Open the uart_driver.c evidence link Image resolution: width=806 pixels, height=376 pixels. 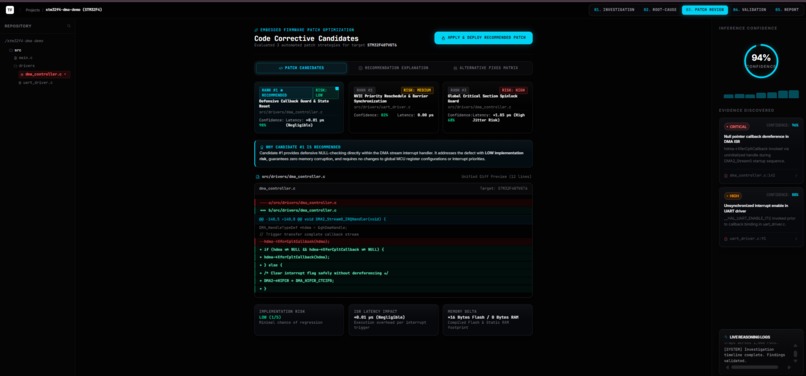745,239
